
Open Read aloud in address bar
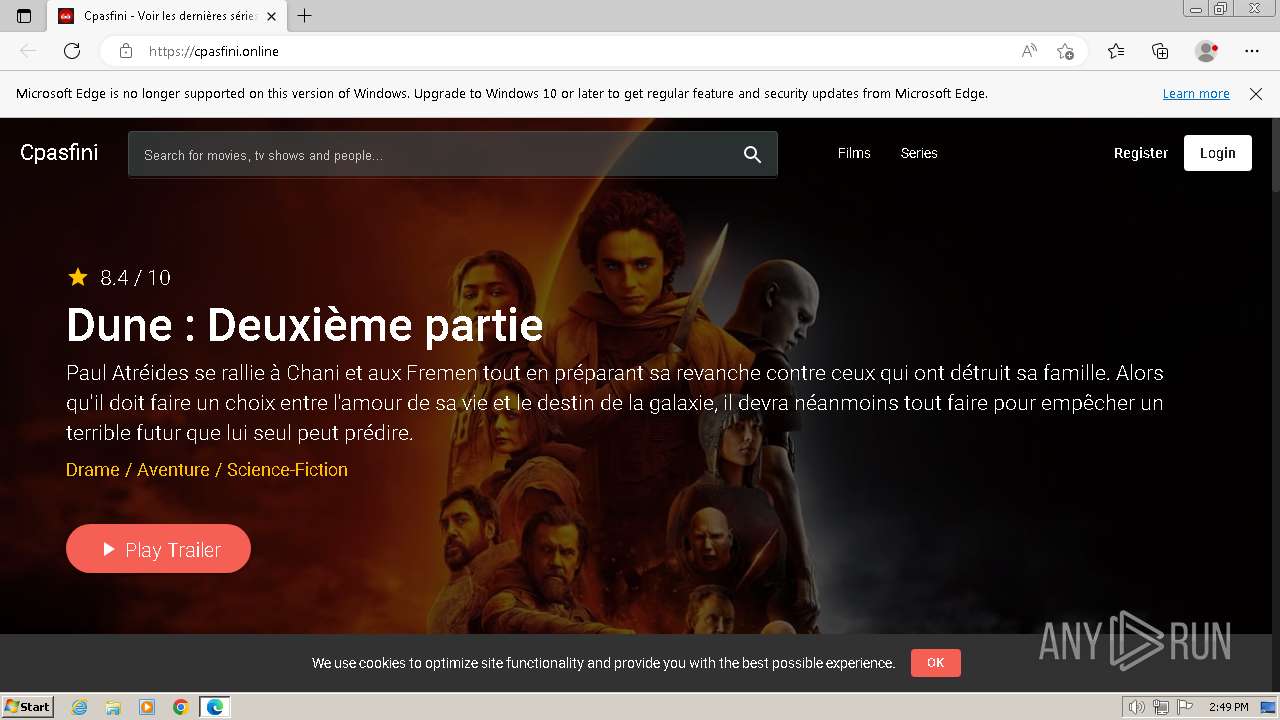pyautogui.click(x=1029, y=51)
